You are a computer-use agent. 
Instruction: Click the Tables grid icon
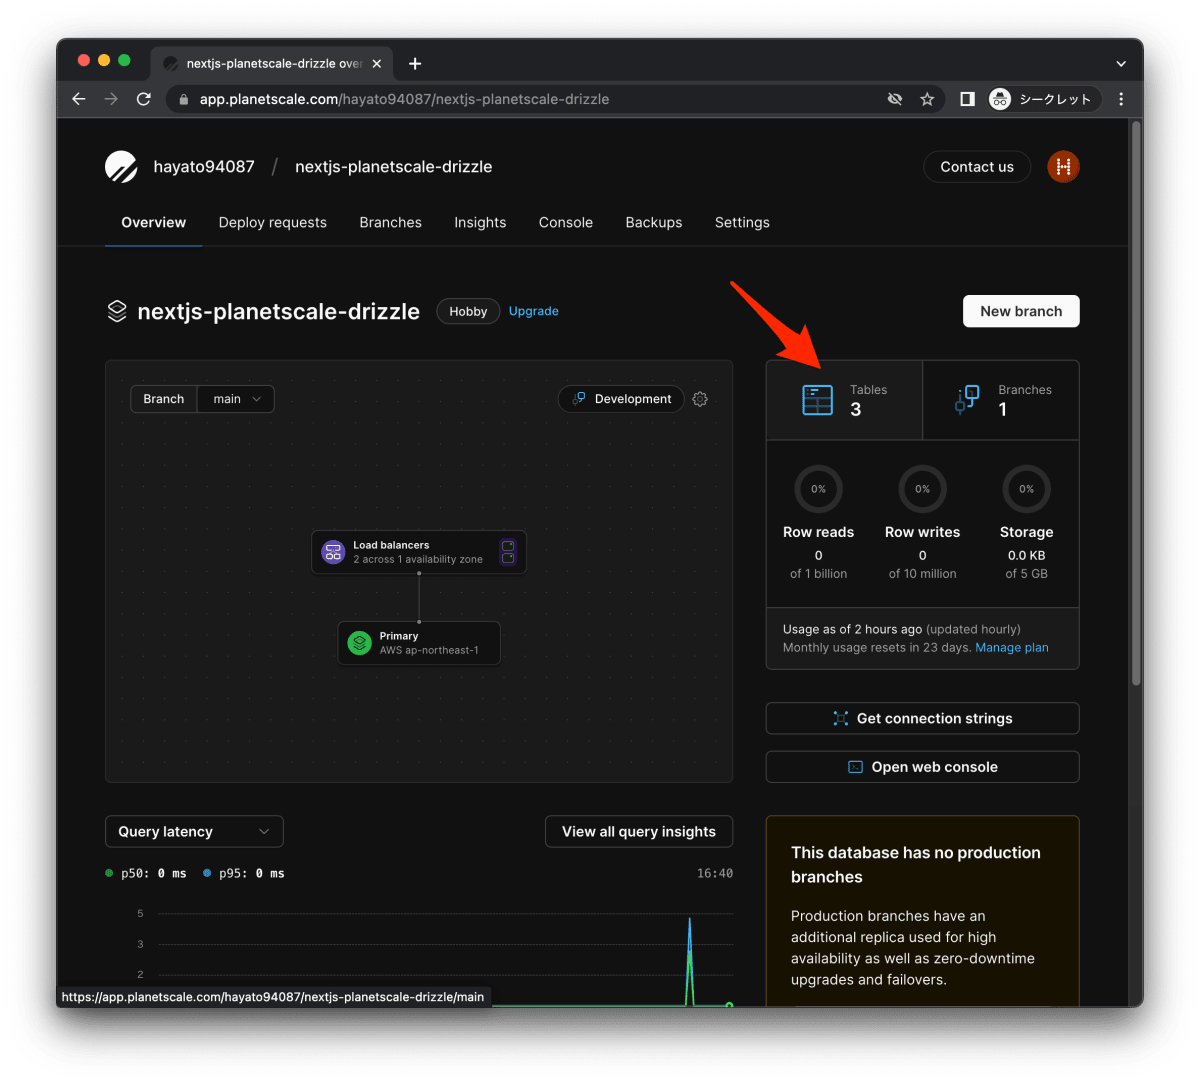coord(818,400)
